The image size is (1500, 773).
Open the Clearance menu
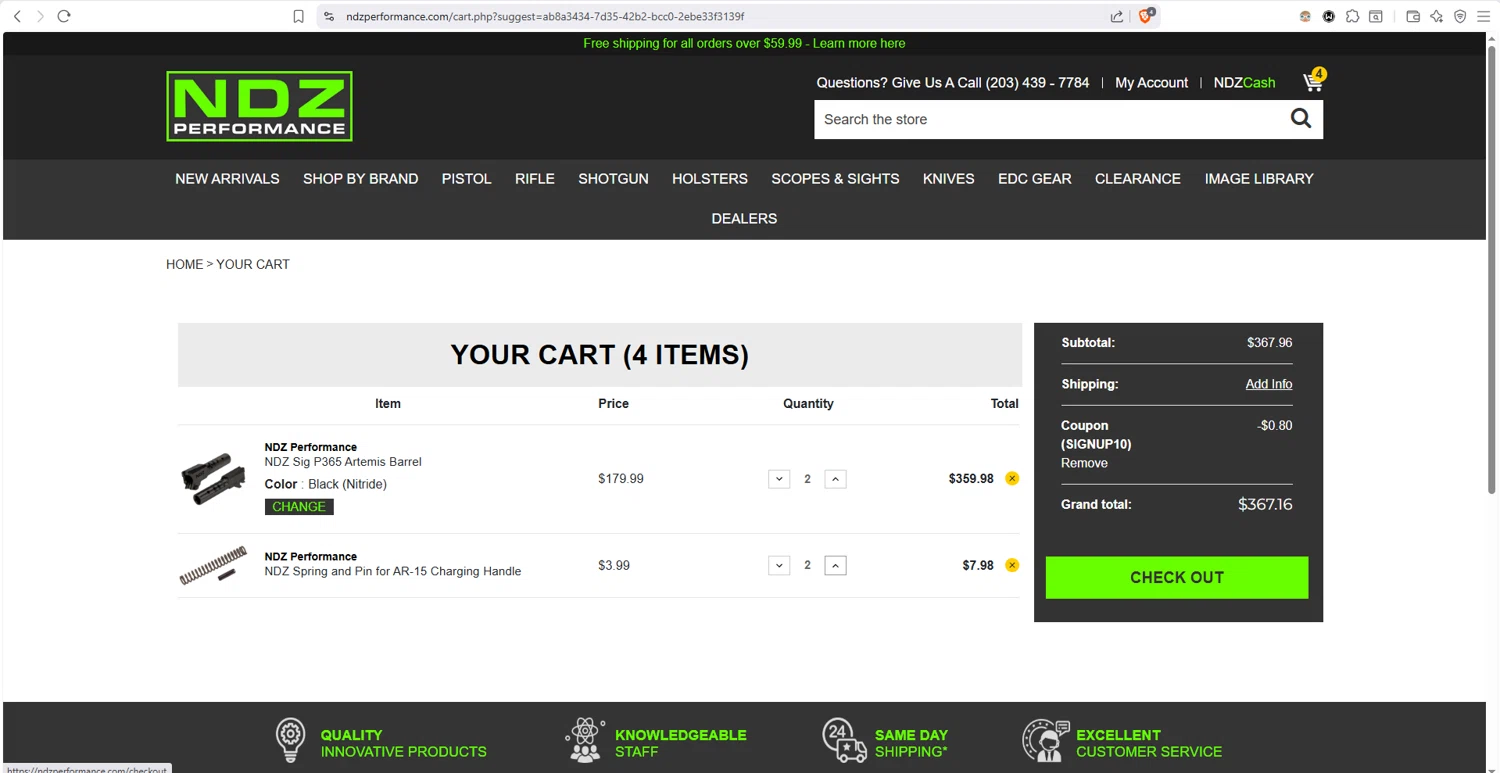pos(1138,179)
